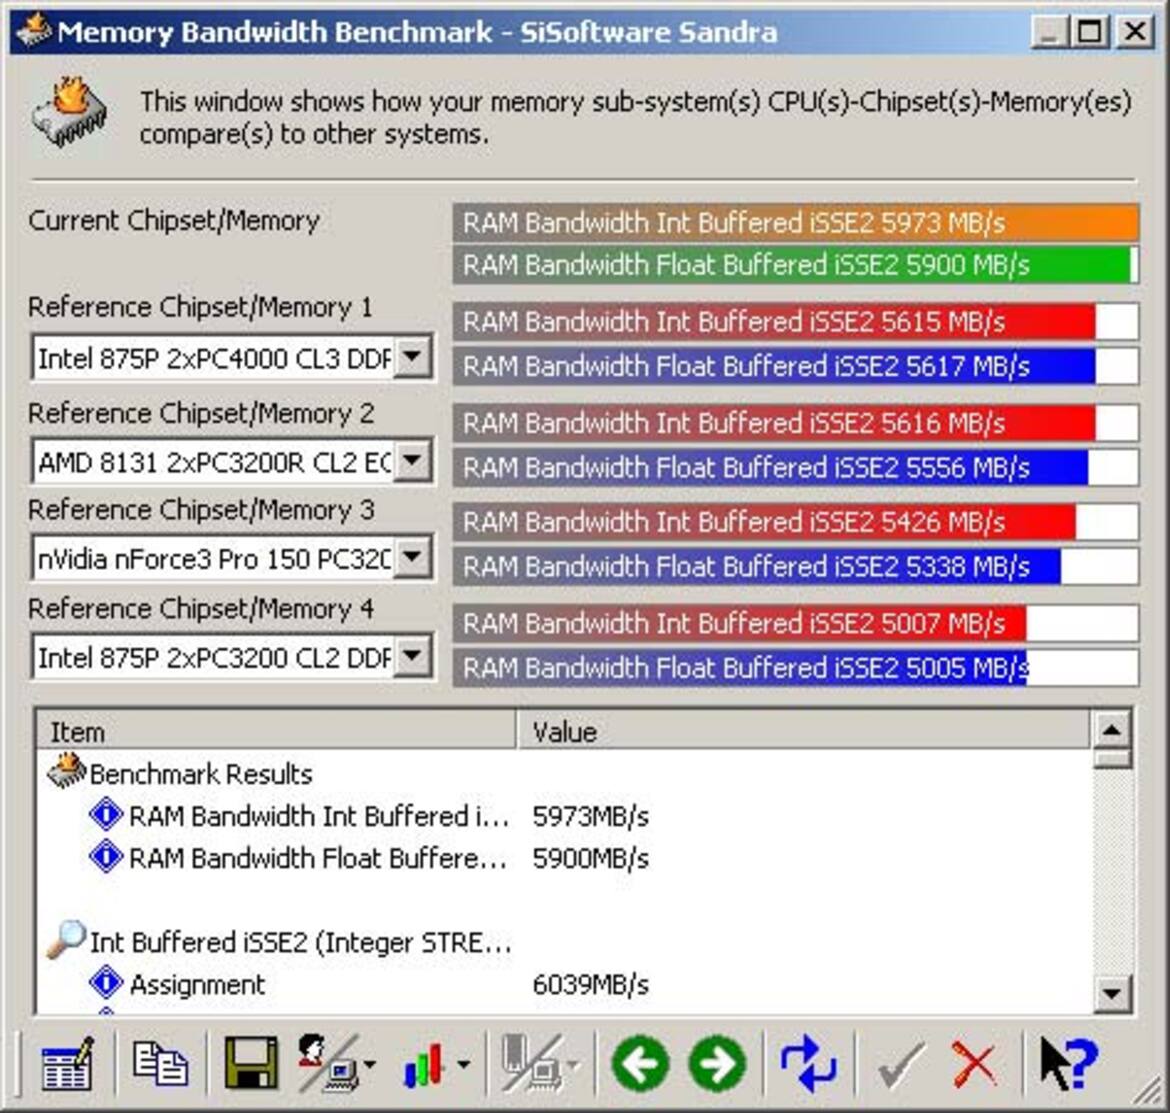1170x1113 pixels.
Task: Go forward with the green right arrow
Action: (x=717, y=1064)
